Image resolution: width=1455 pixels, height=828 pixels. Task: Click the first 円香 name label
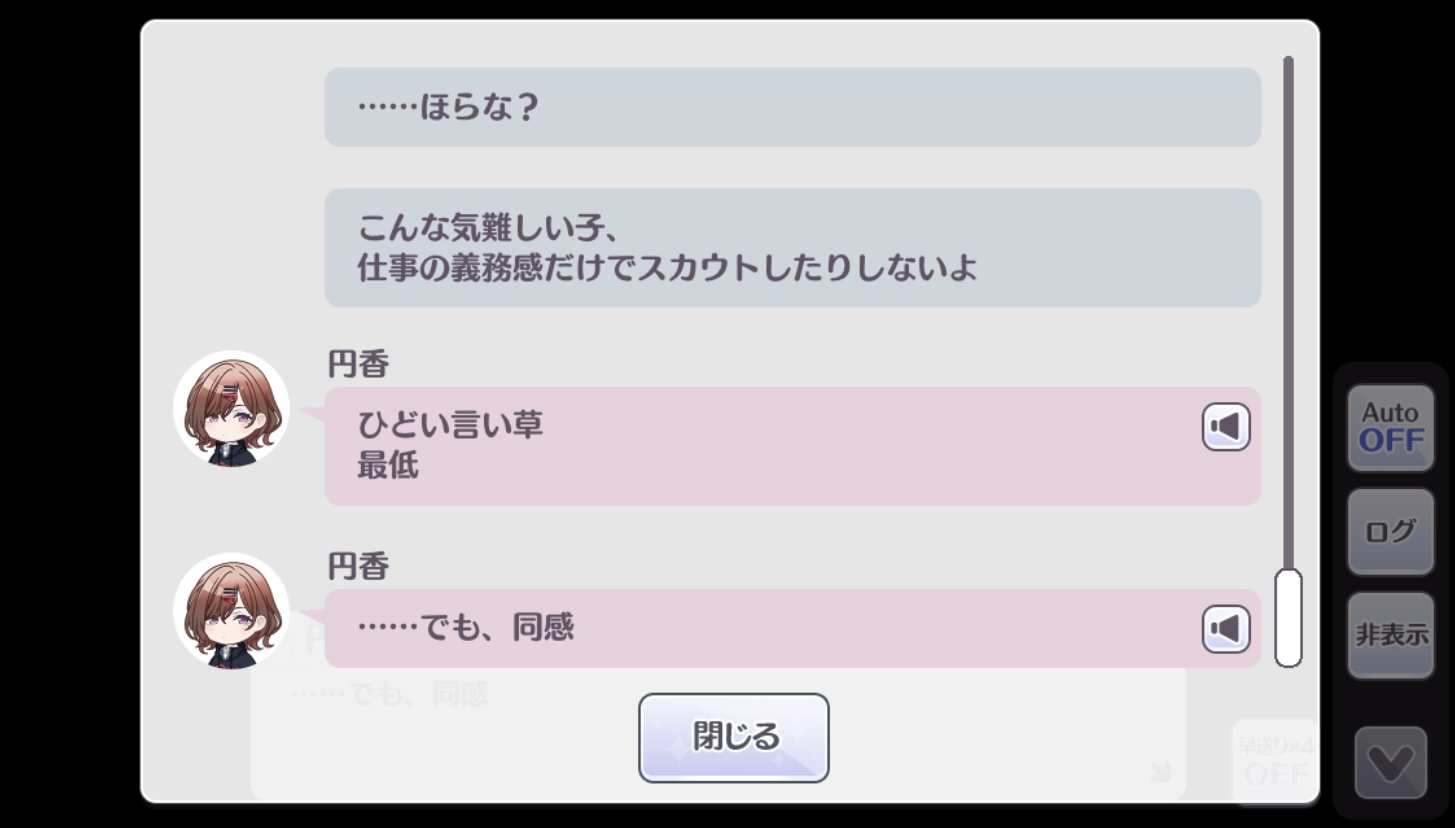(358, 365)
